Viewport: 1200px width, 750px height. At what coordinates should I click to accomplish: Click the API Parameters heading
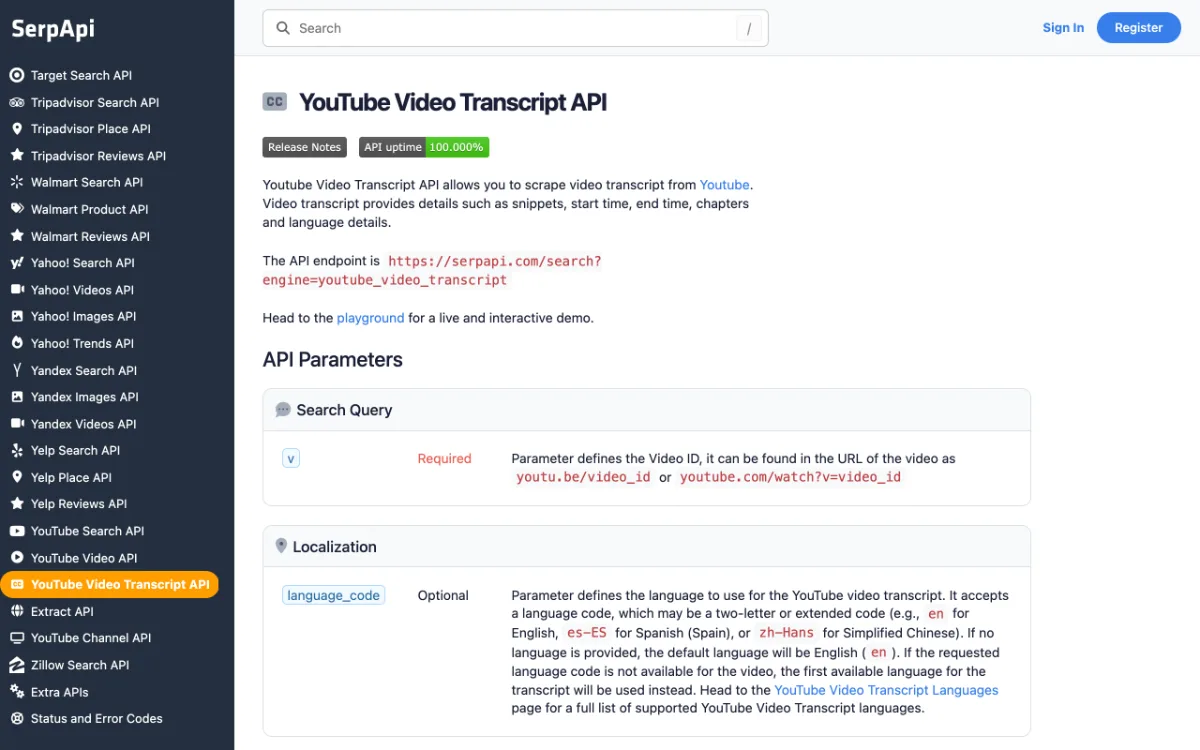[x=333, y=360]
